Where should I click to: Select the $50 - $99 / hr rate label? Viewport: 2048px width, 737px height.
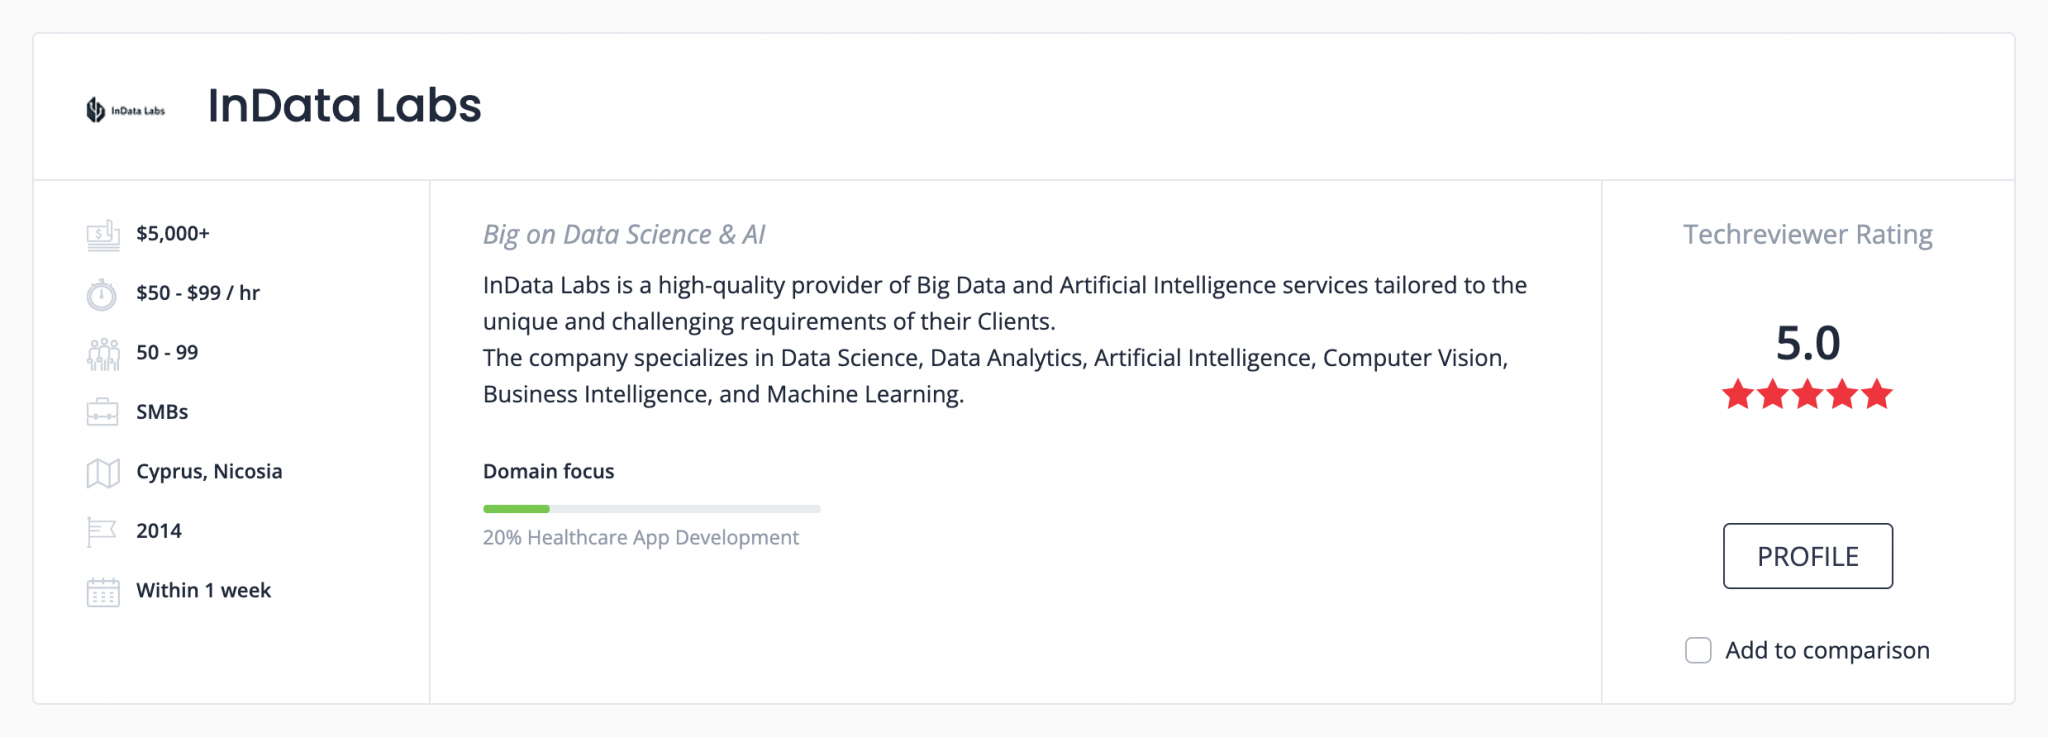click(197, 292)
